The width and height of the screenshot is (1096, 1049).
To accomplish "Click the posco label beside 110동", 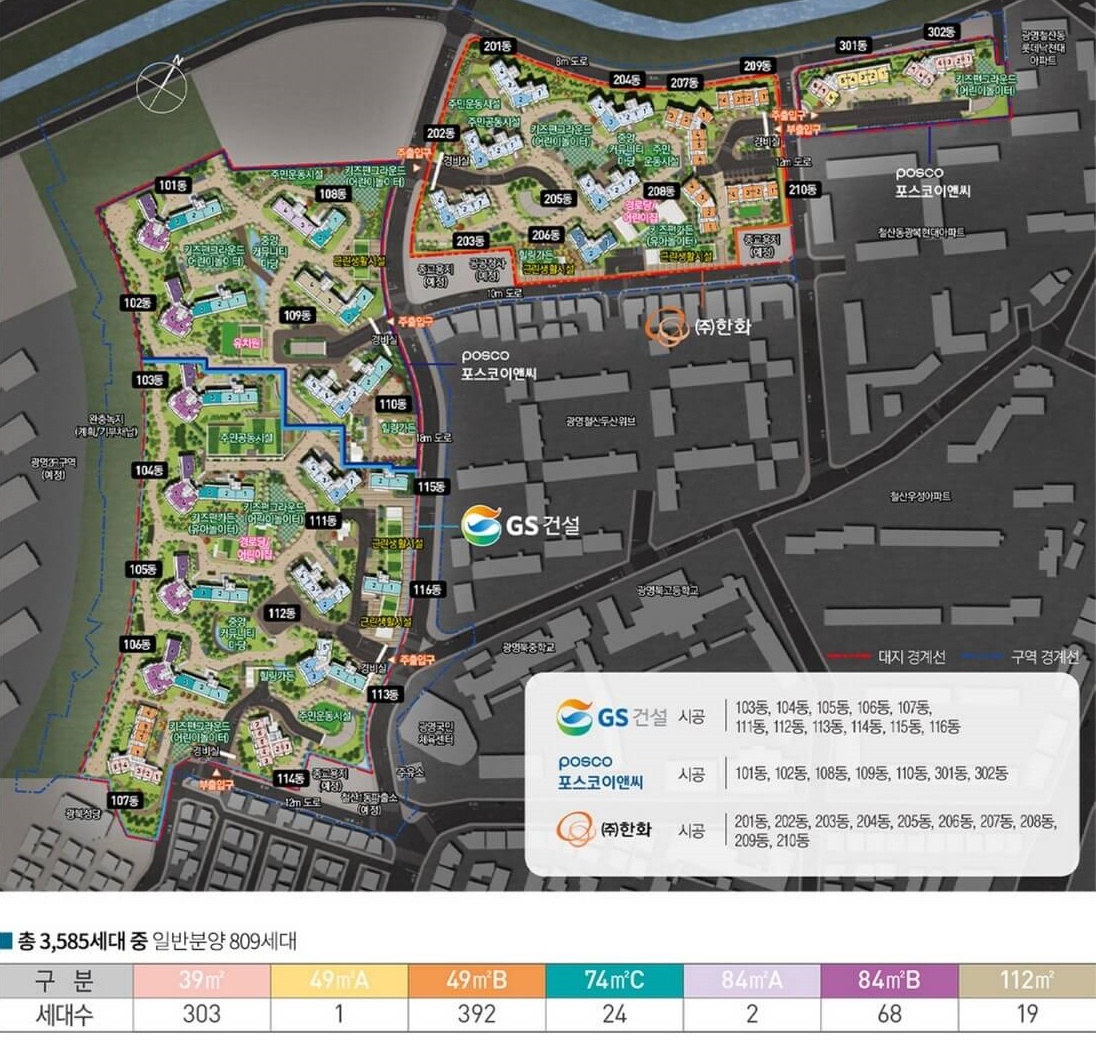I will click(x=498, y=364).
